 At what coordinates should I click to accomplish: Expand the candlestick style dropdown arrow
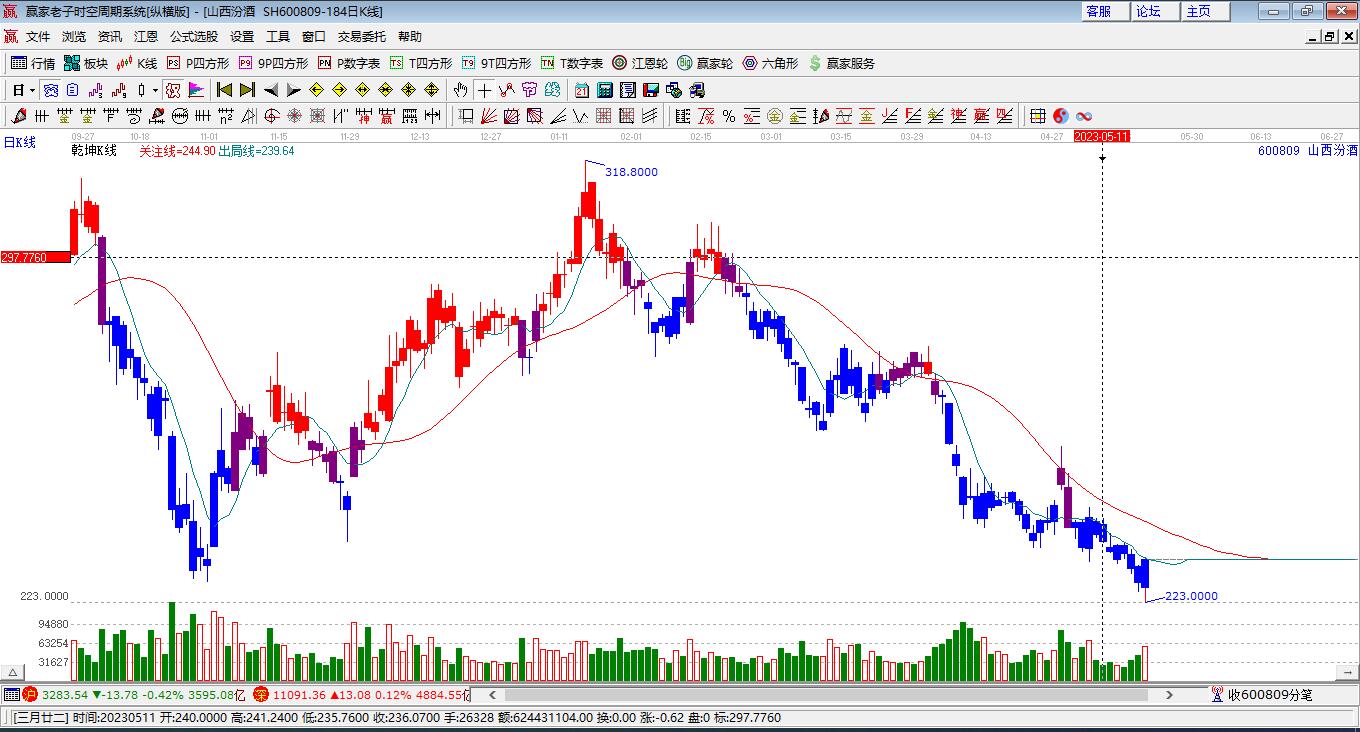pyautogui.click(x=155, y=90)
